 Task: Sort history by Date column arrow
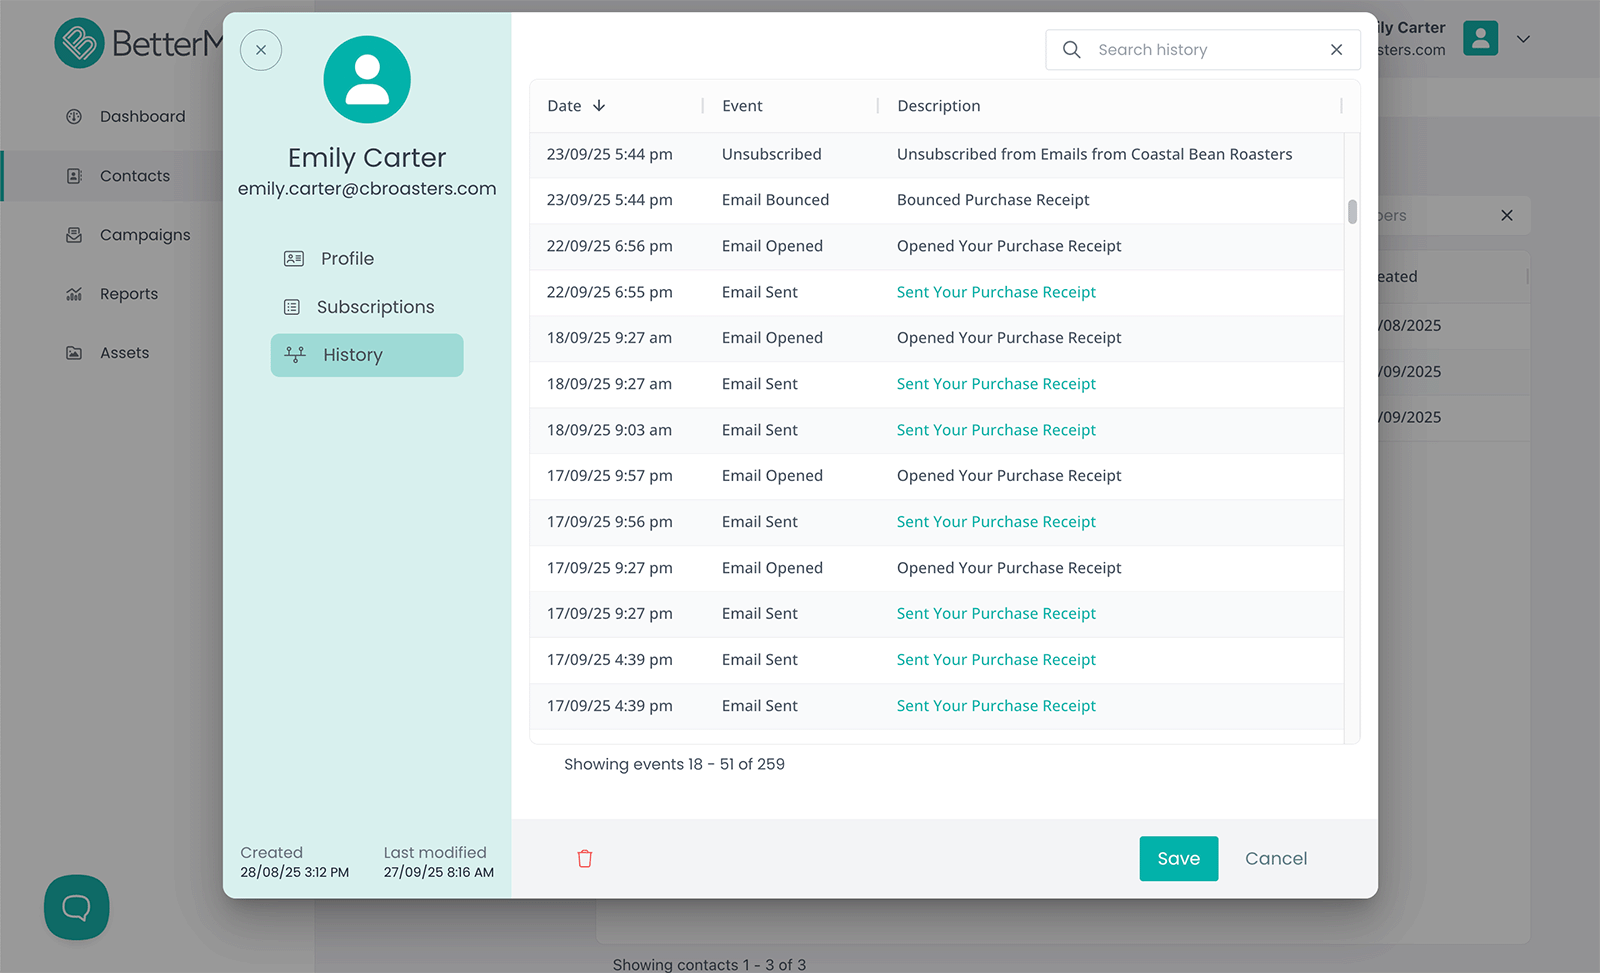[x=599, y=106]
